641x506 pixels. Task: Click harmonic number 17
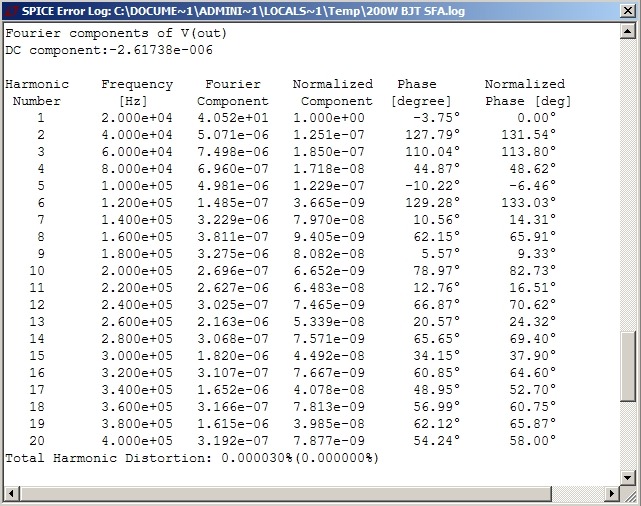(37, 390)
